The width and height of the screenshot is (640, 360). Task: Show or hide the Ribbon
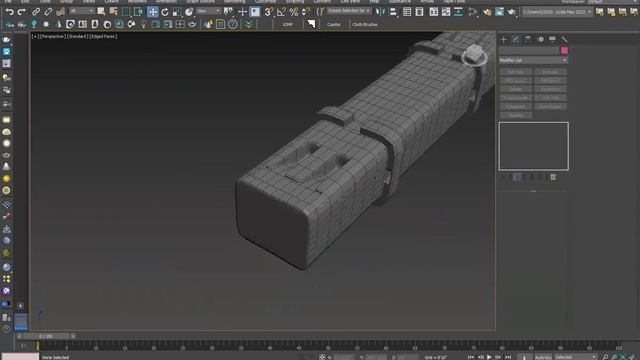[433, 12]
